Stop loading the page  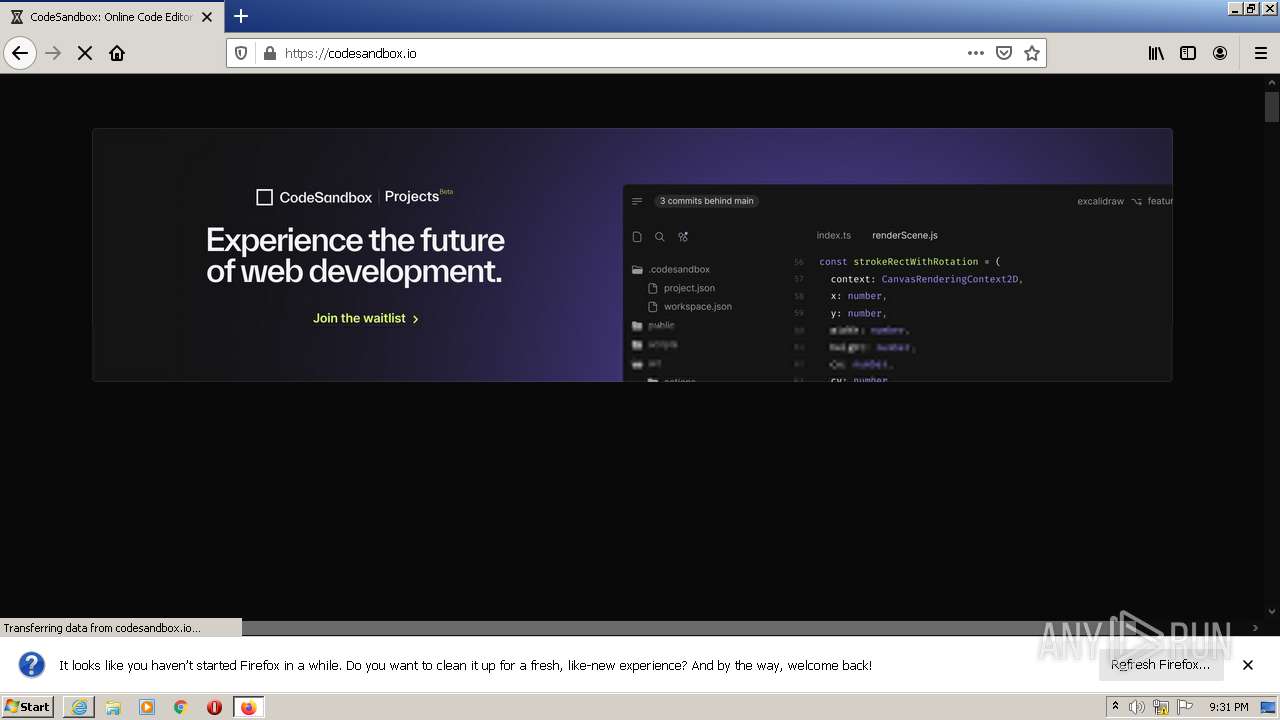coord(85,53)
